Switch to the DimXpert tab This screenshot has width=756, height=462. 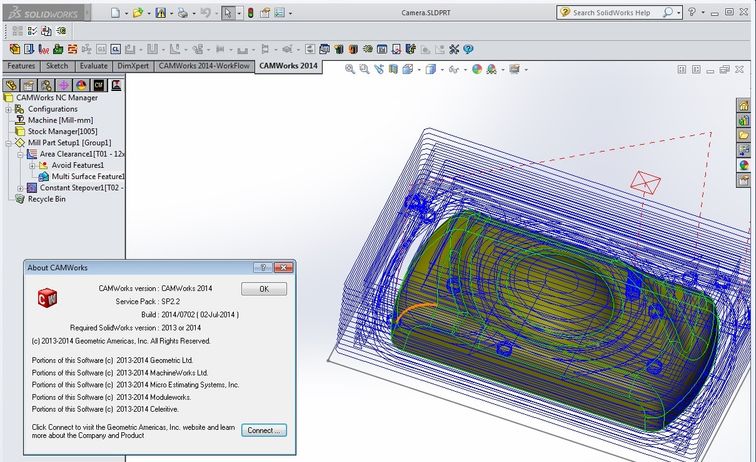[x=133, y=66]
